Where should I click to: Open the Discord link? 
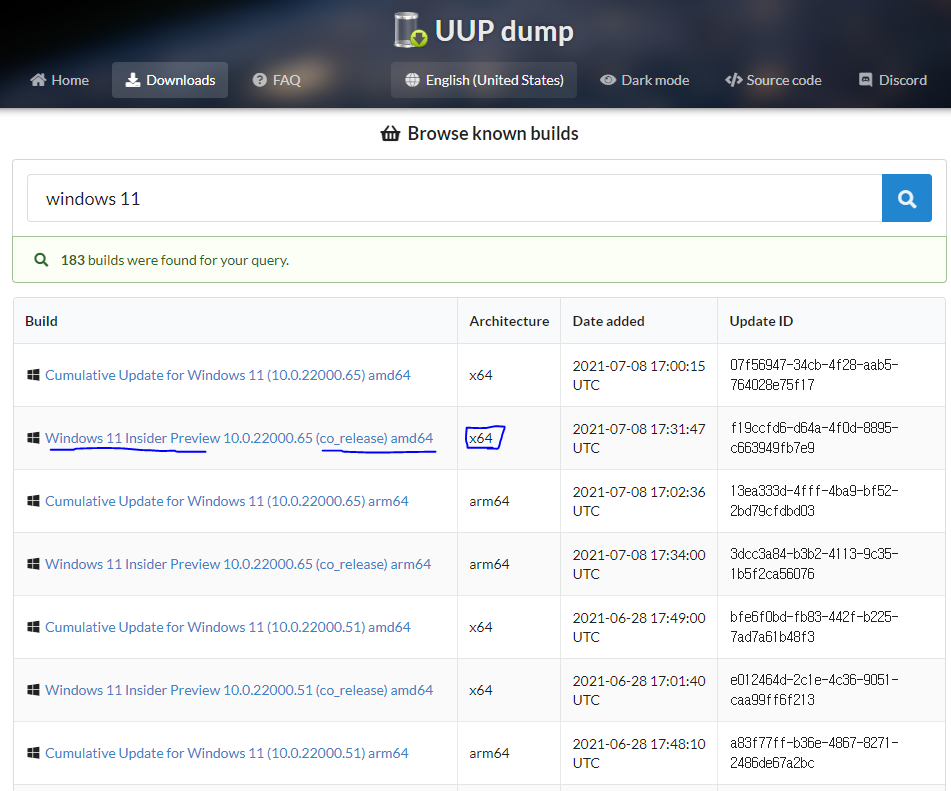[x=893, y=80]
